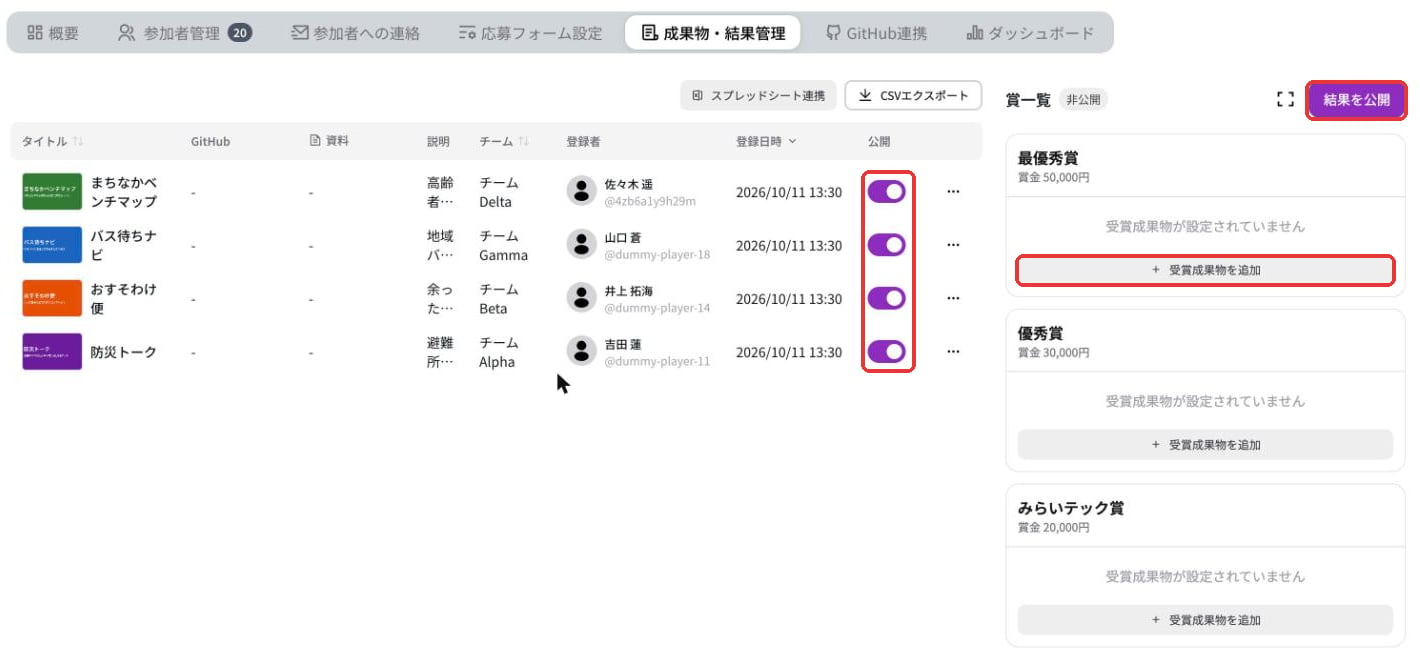Click ダッシュボード bar chart icon
The height and width of the screenshot is (660, 1420).
click(975, 33)
